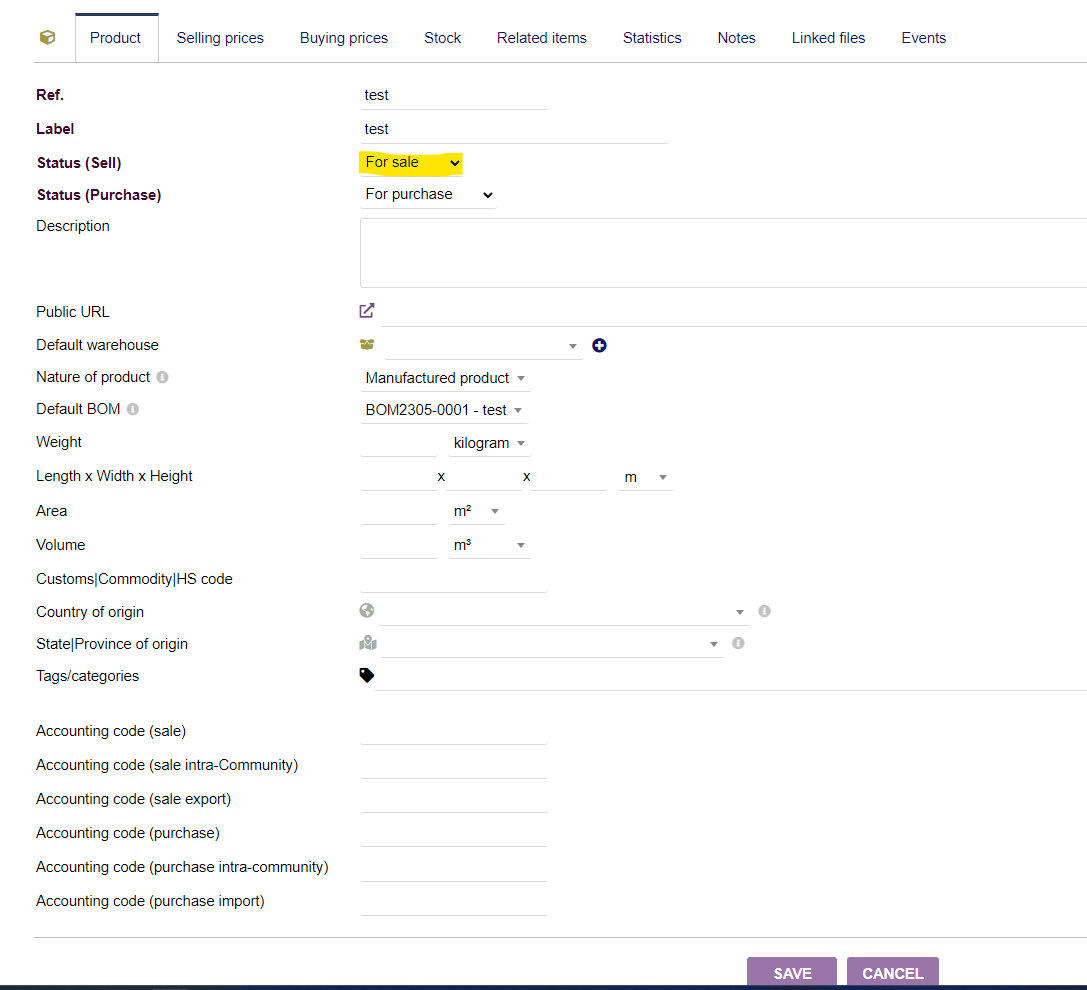Change the m³ volume unit dropdown
This screenshot has width=1087, height=990.
489,545
